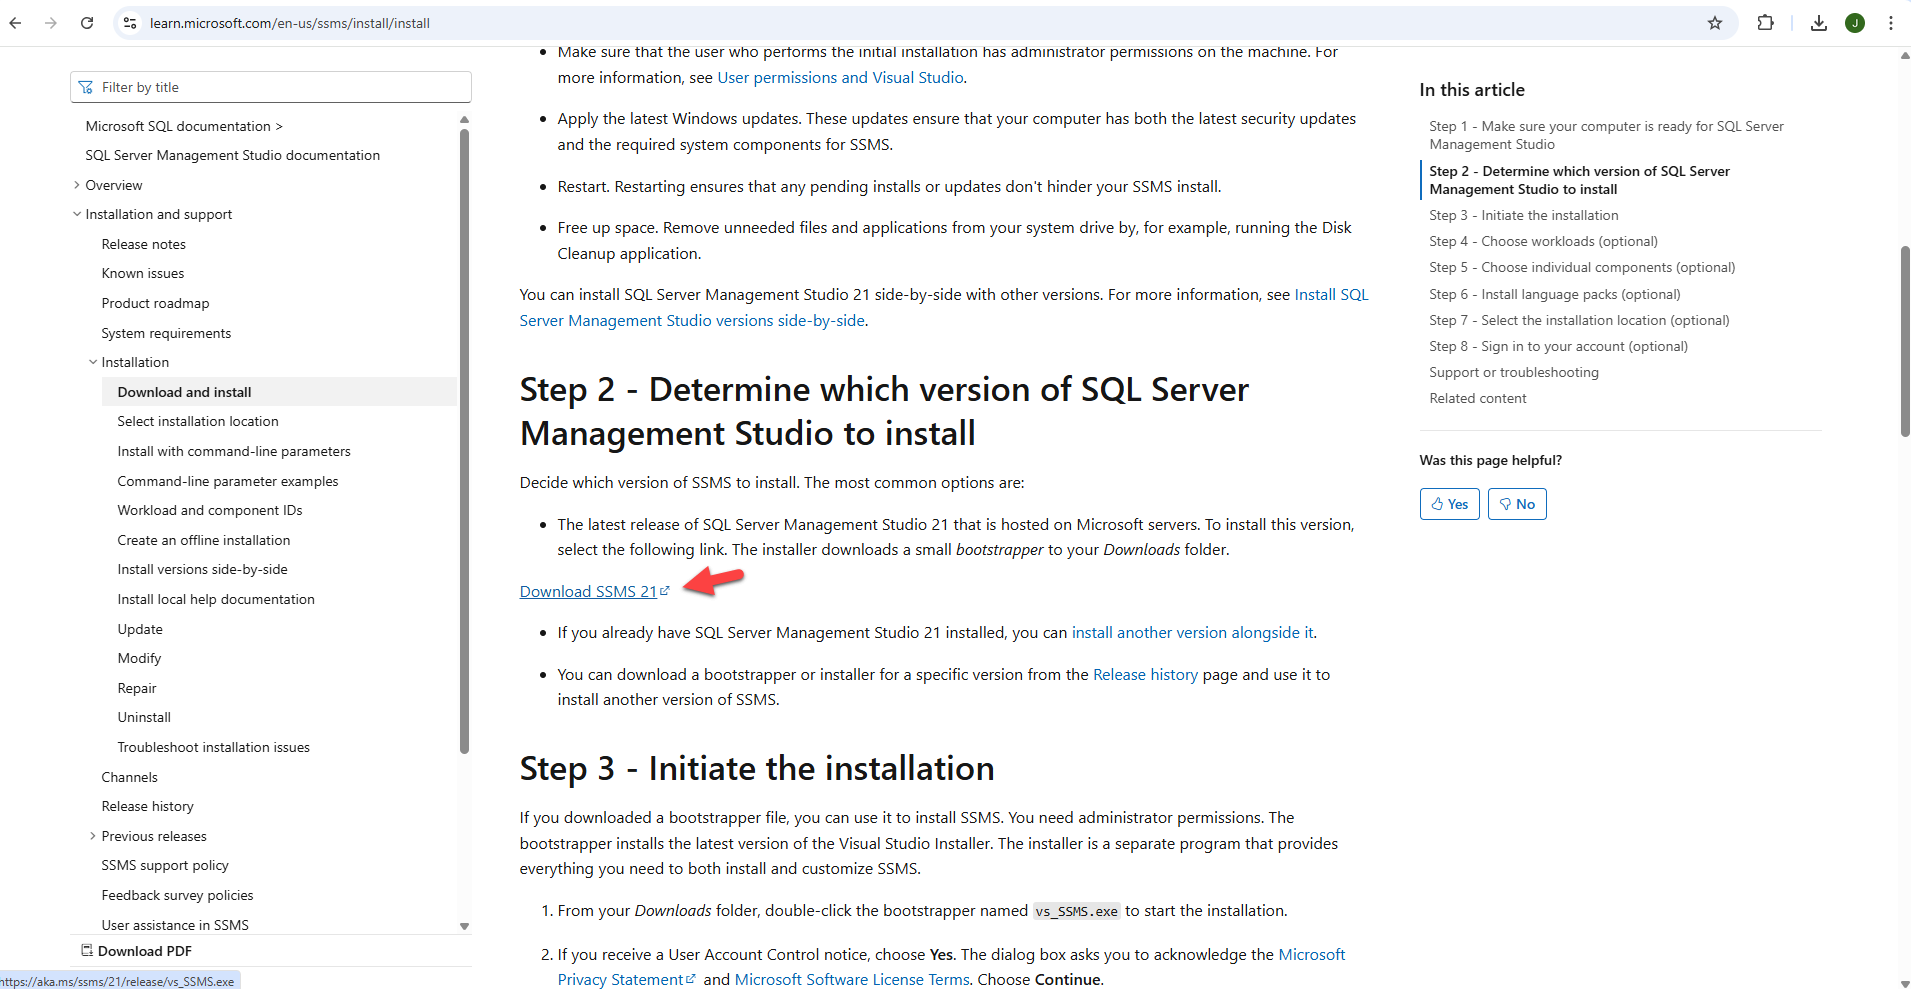The height and width of the screenshot is (989, 1911).
Task: Collapse the Installation and support section
Action: click(x=77, y=214)
